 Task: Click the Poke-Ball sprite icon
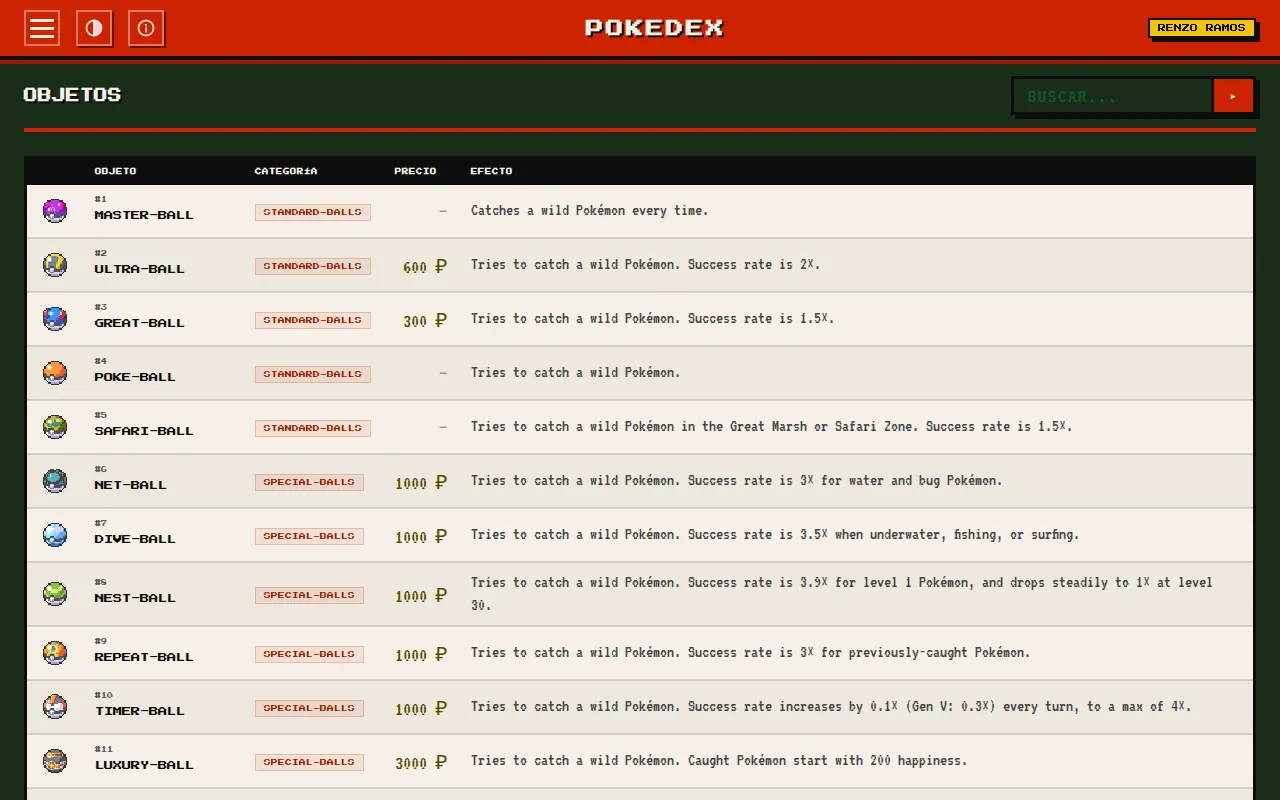point(55,373)
